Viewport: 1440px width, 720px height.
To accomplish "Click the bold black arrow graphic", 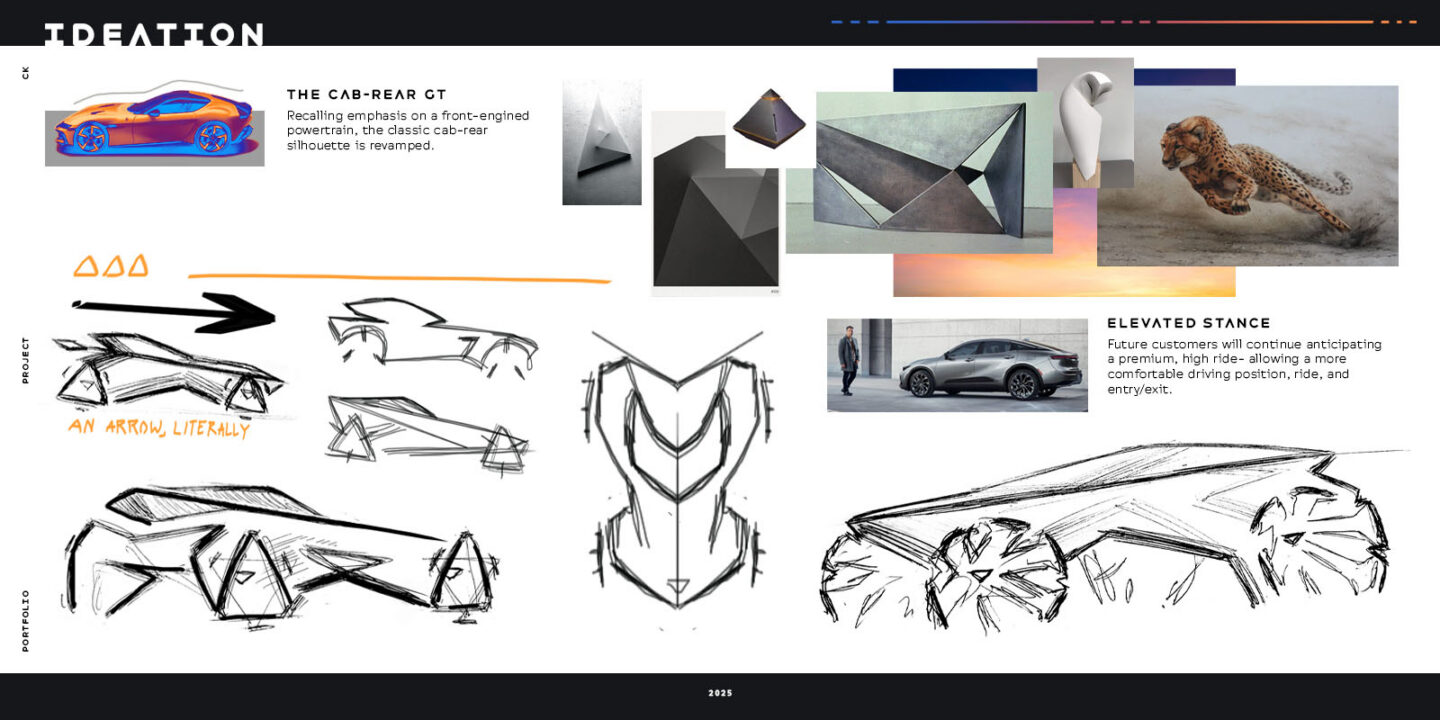I will [x=174, y=311].
